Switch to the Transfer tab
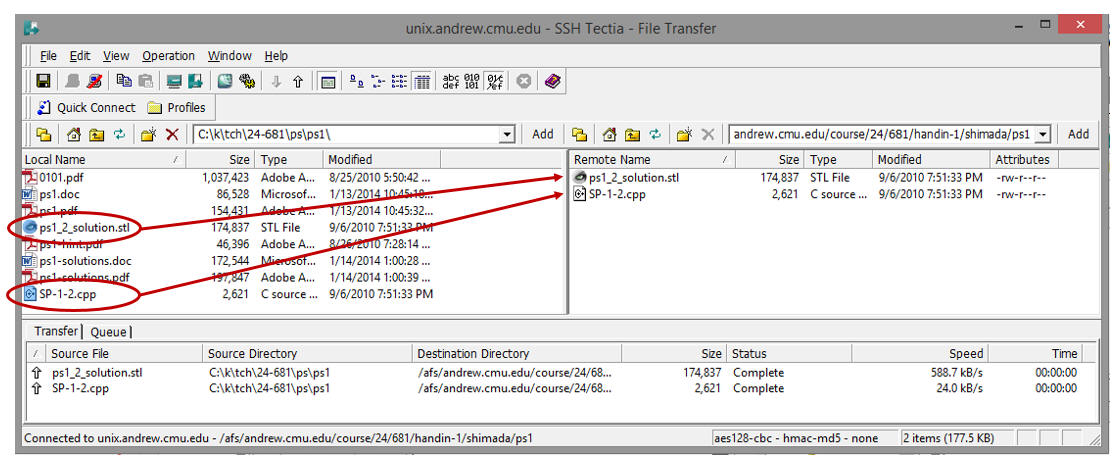 coord(56,331)
